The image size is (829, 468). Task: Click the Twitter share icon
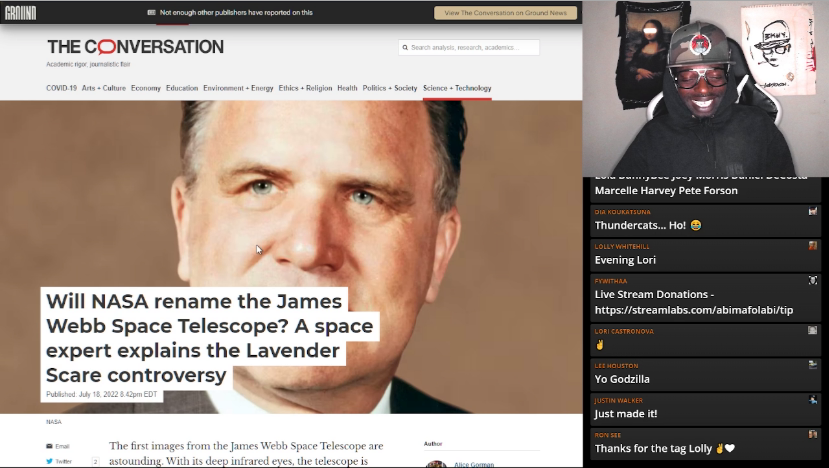50,461
